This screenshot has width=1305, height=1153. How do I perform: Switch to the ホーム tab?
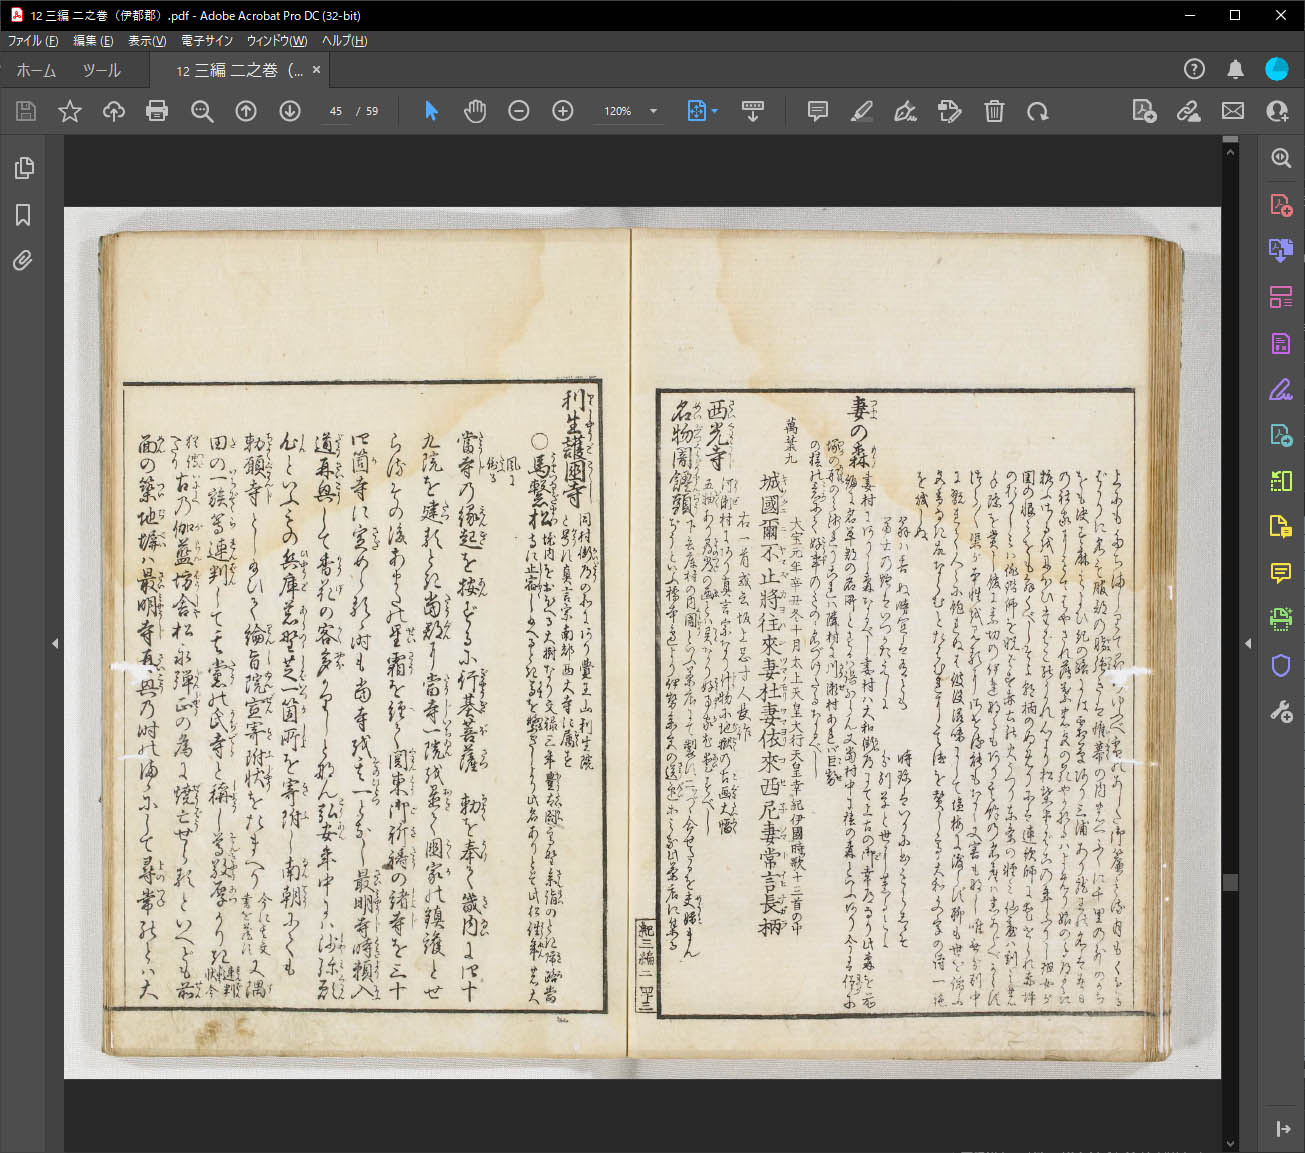tap(36, 70)
